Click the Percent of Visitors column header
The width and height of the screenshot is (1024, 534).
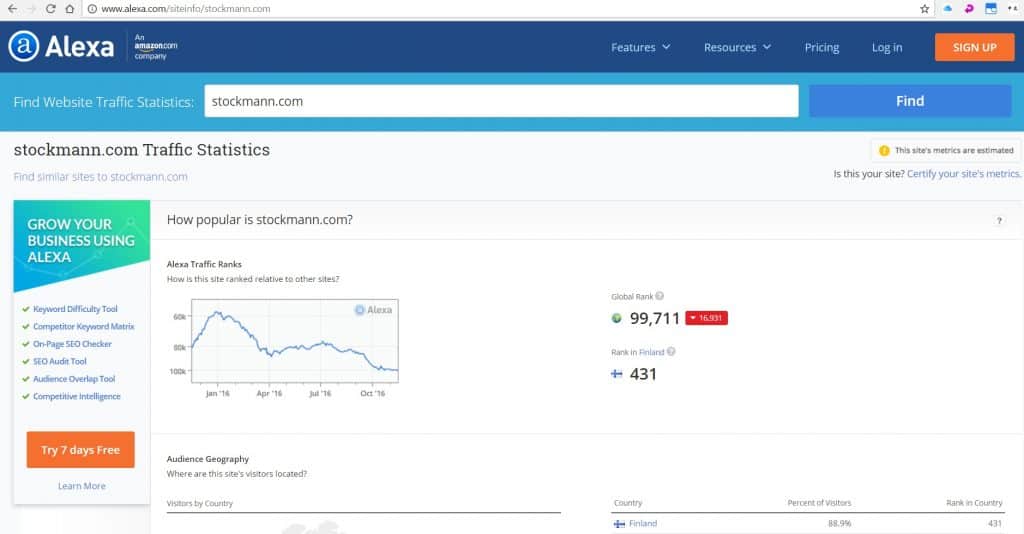[819, 503]
